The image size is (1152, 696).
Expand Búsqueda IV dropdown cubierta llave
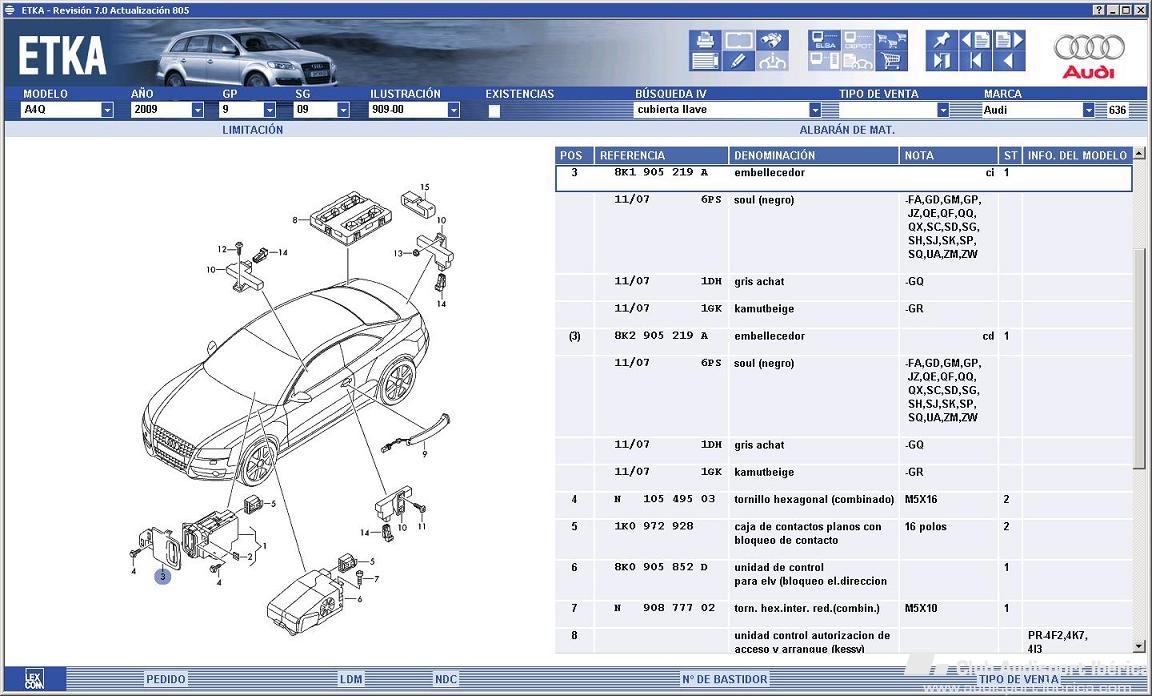tap(815, 110)
